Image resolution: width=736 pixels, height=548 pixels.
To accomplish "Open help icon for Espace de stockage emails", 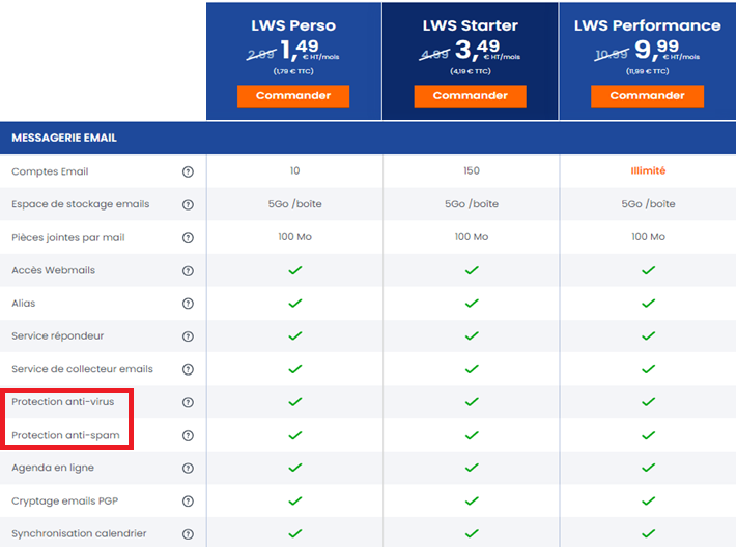I will click(x=188, y=205).
